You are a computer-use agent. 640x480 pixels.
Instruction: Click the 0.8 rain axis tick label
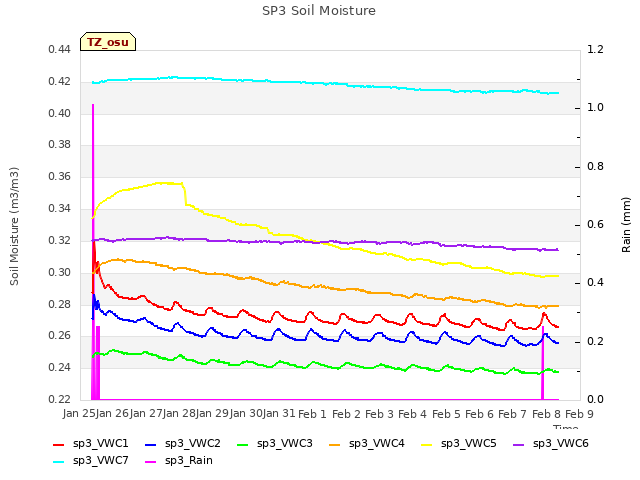click(595, 167)
